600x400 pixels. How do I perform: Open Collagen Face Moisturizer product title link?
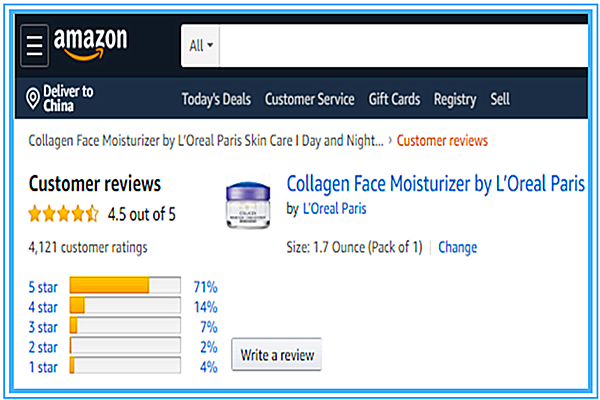[435, 184]
